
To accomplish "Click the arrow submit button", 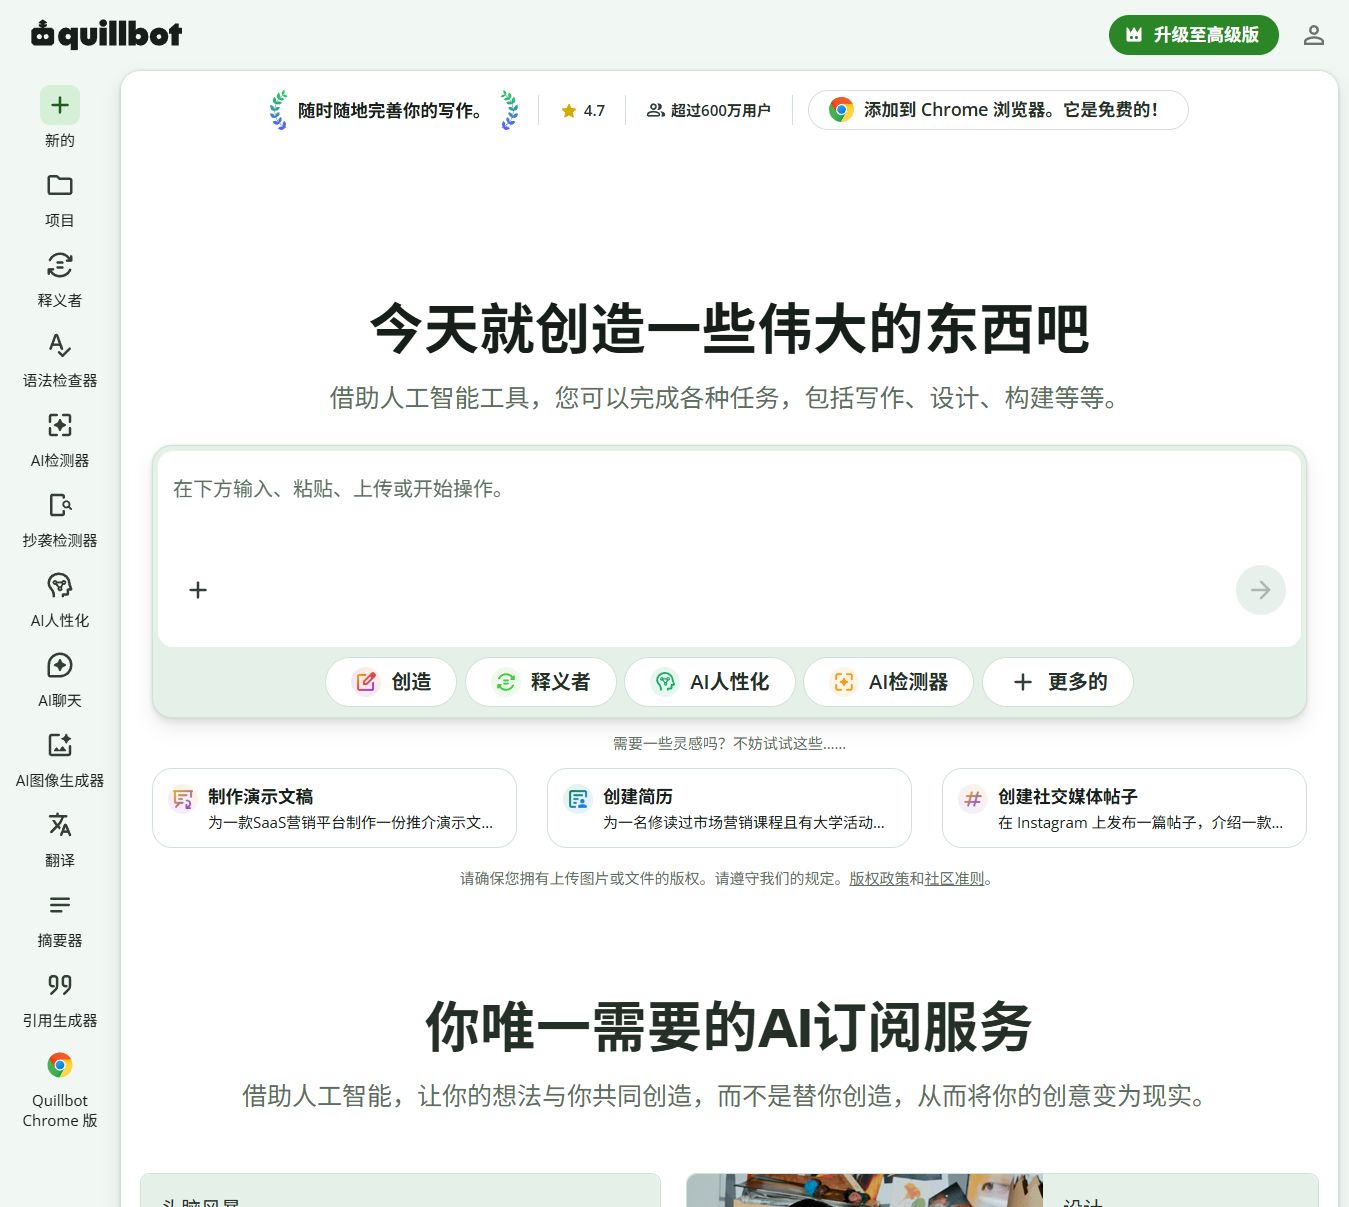I will click(1260, 590).
